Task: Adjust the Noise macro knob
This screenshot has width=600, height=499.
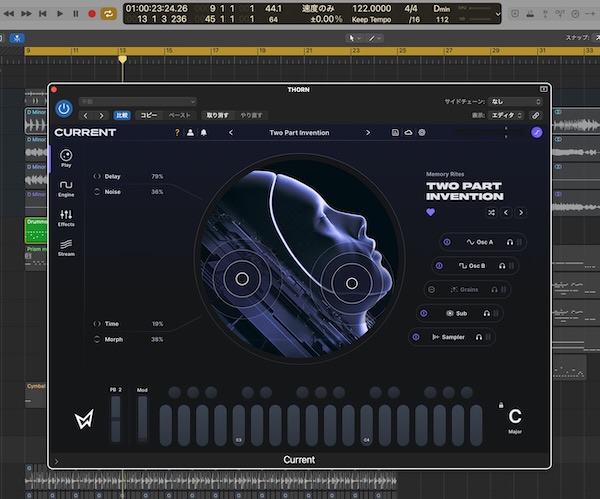Action: tap(97, 192)
